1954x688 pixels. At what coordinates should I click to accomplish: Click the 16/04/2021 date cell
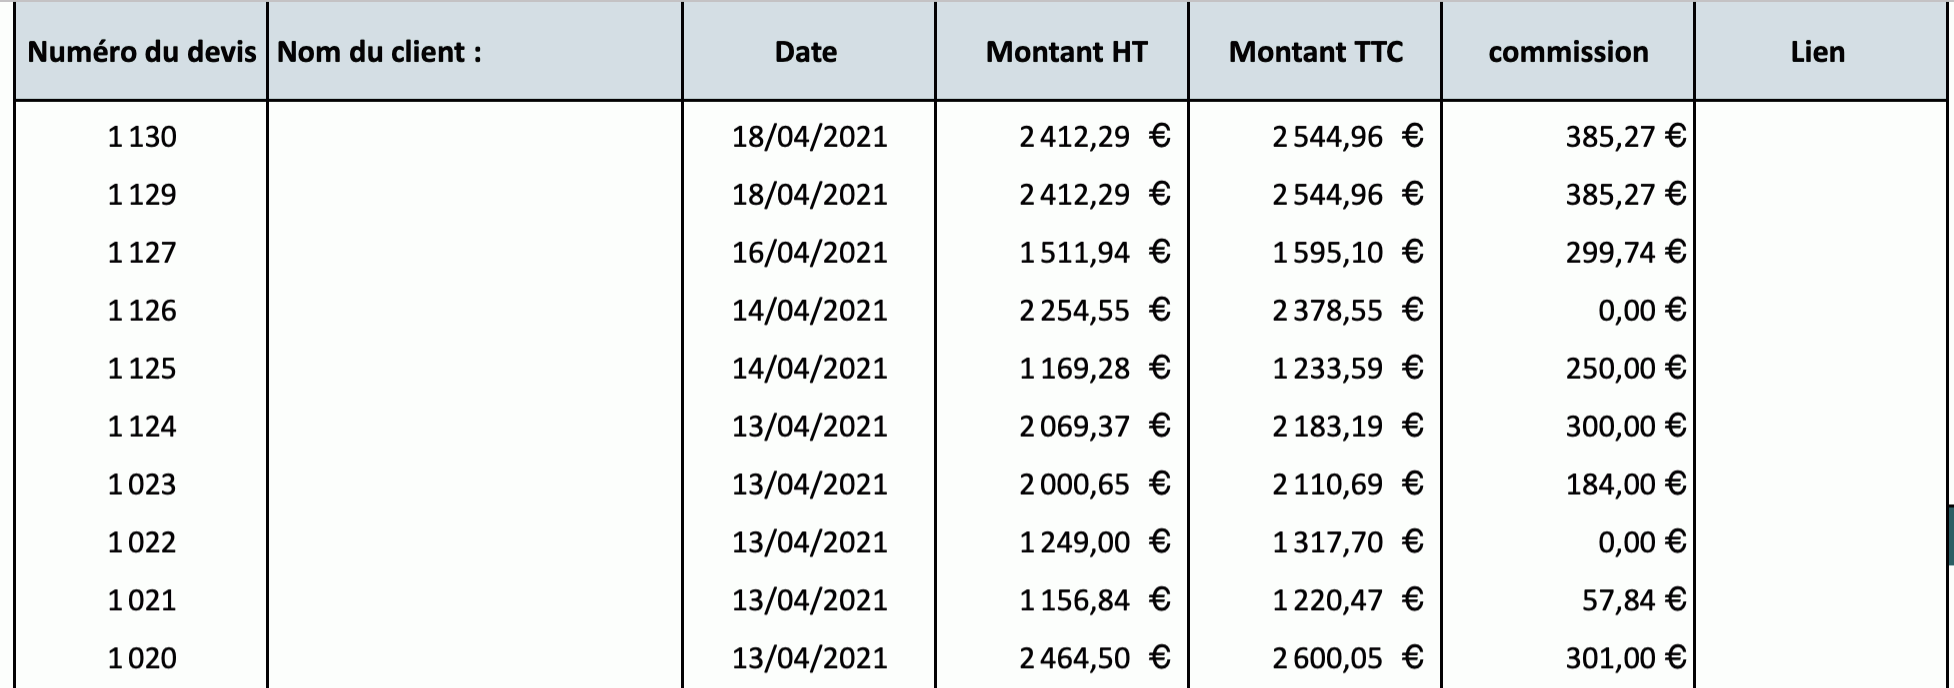coord(809,252)
